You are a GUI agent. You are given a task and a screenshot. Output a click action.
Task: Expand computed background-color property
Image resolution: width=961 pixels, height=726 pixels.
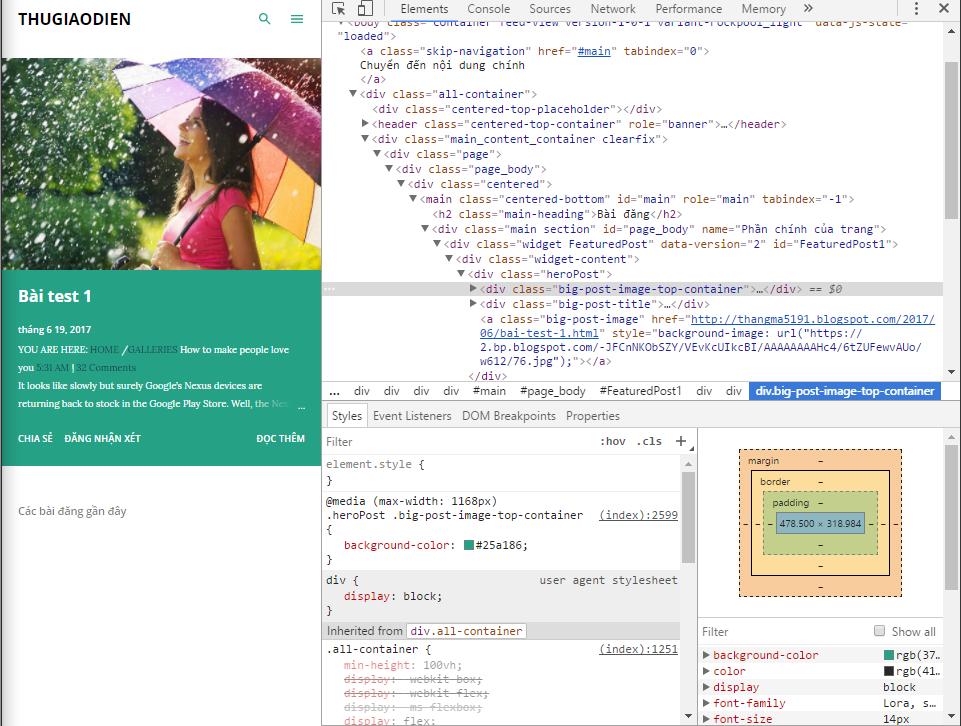[x=706, y=655]
